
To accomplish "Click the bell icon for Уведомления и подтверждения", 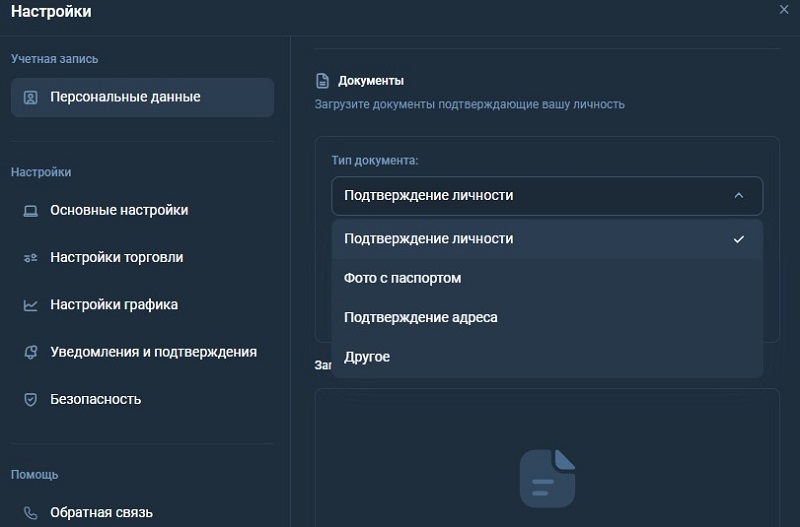I will tap(30, 352).
